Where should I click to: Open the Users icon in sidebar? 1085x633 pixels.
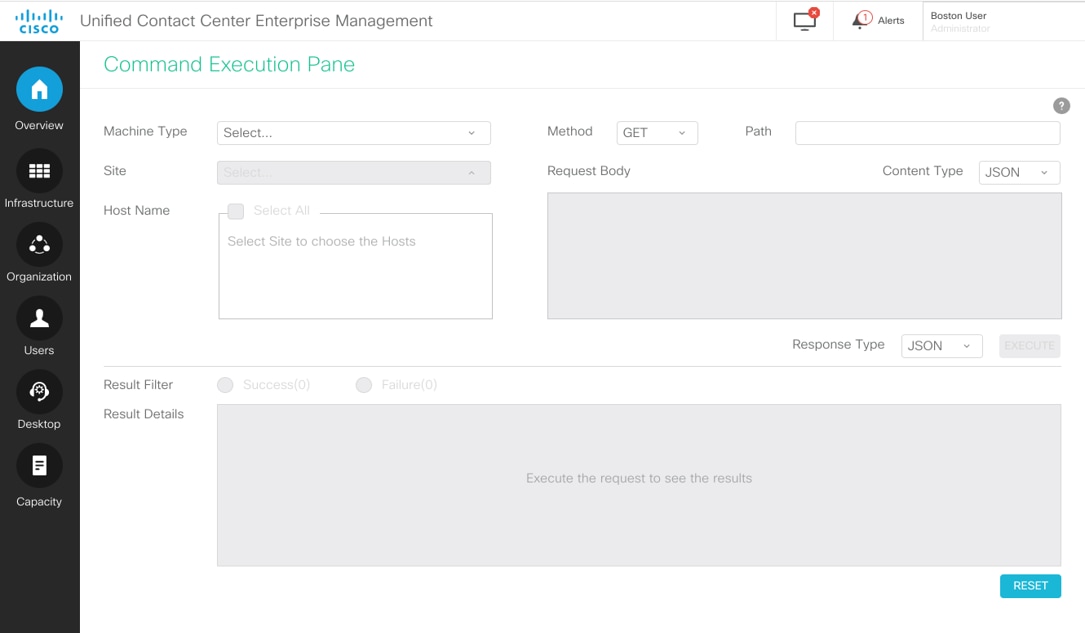click(x=39, y=319)
